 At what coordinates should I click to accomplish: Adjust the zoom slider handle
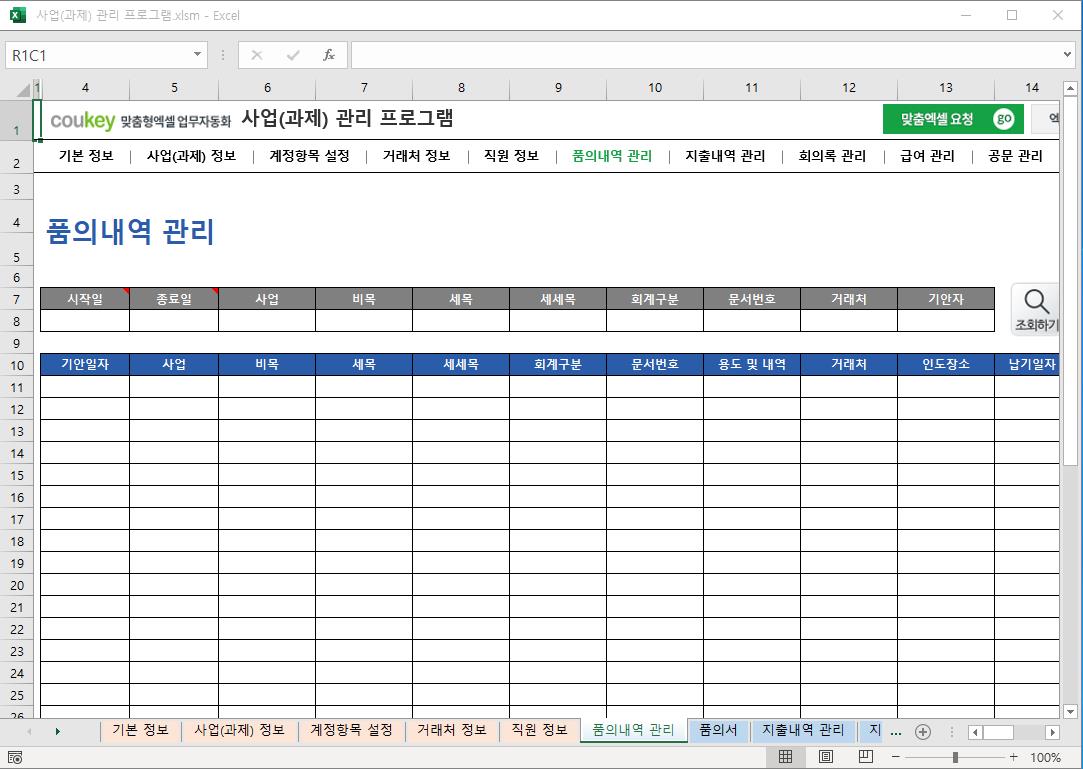click(x=955, y=757)
